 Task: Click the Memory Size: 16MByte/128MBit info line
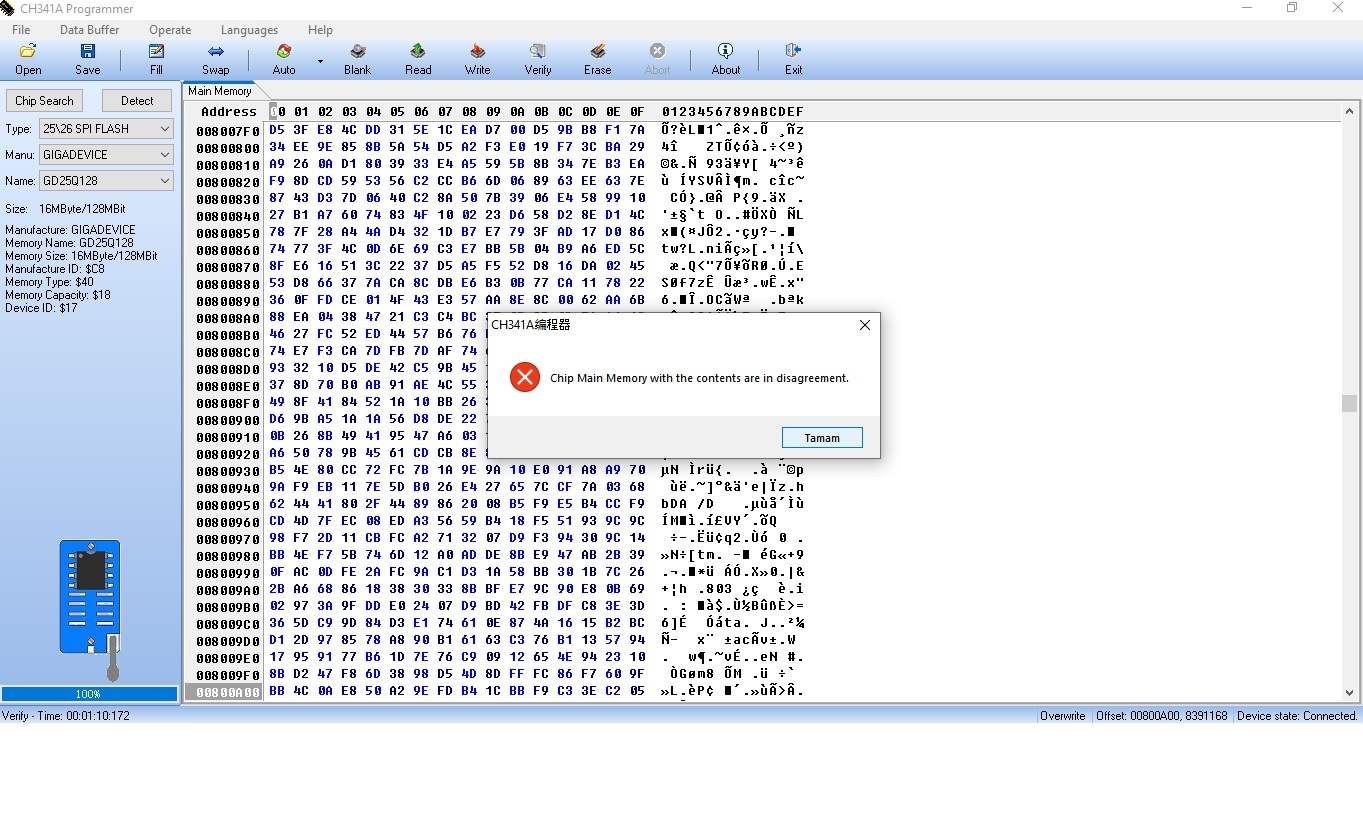[81, 256]
